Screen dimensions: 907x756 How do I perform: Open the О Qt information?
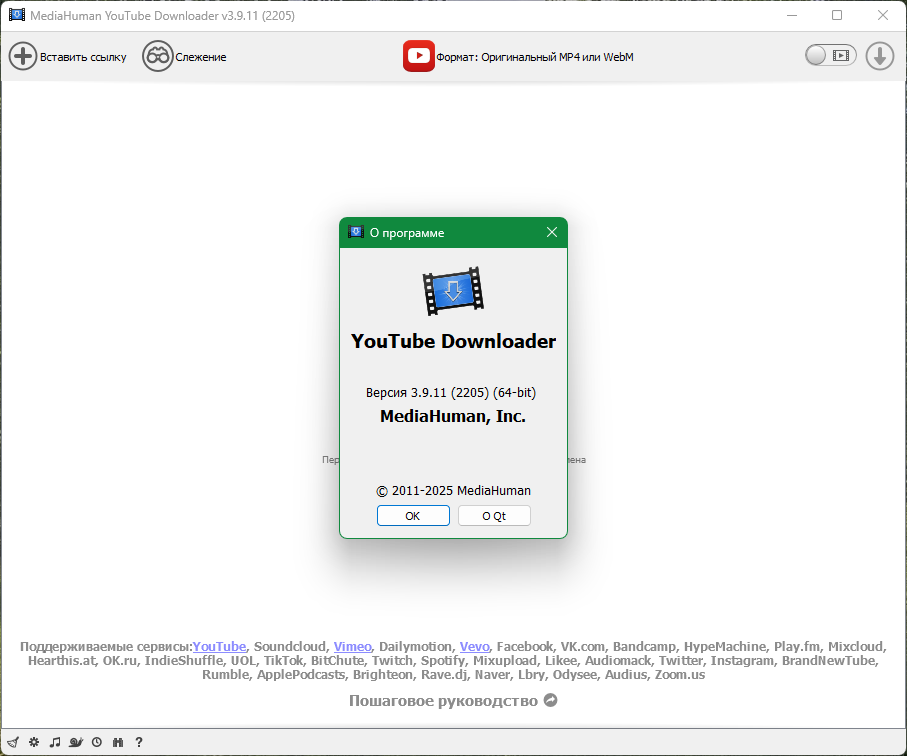494,516
